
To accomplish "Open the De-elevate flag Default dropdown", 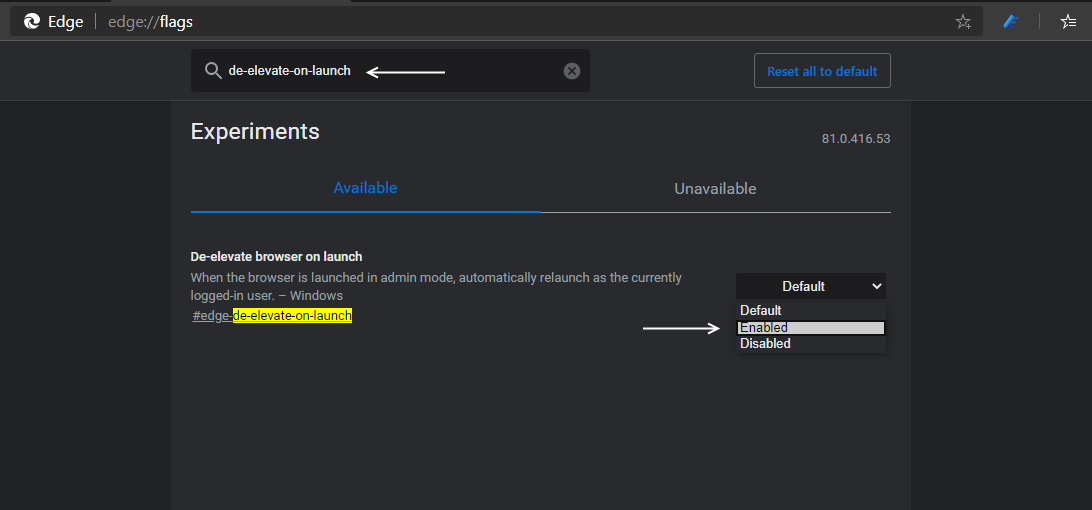I will click(811, 286).
